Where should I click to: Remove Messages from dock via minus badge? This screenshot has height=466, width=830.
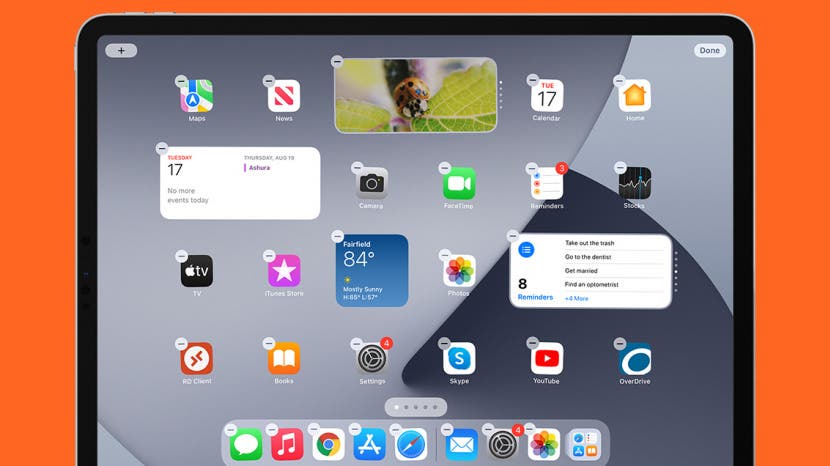click(231, 429)
